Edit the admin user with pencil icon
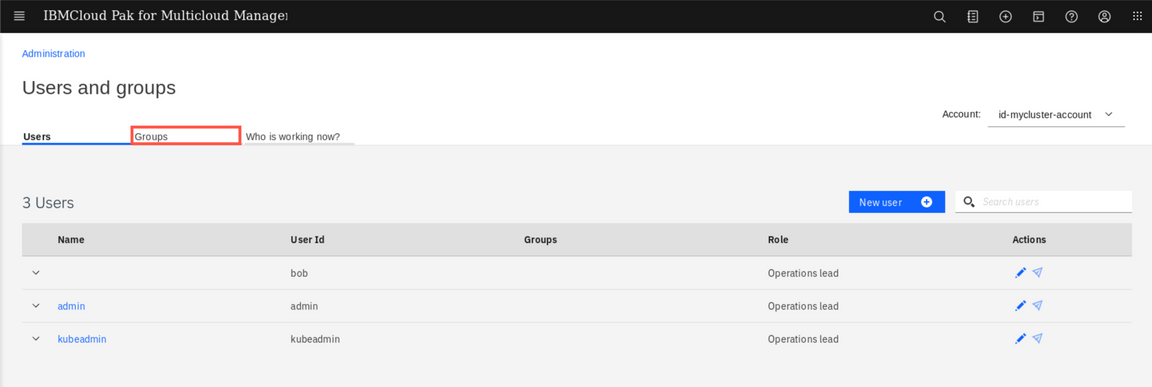The image size is (1152, 387). click(1020, 305)
